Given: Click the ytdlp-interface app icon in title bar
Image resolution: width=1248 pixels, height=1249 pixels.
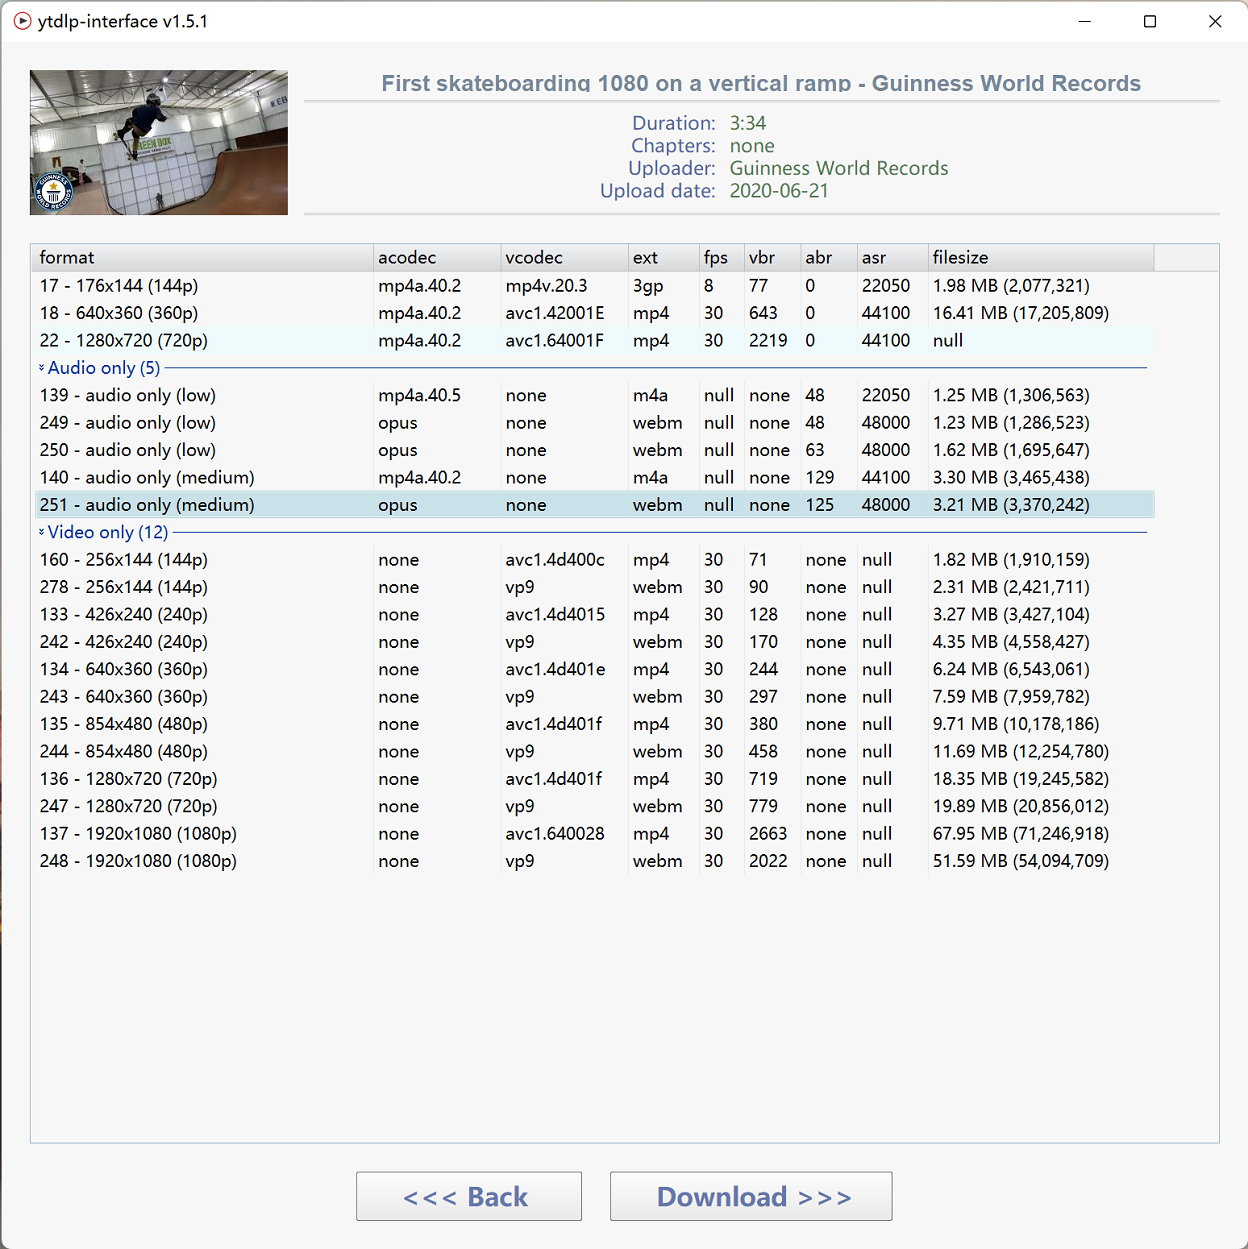Looking at the screenshot, I should coord(22,21).
